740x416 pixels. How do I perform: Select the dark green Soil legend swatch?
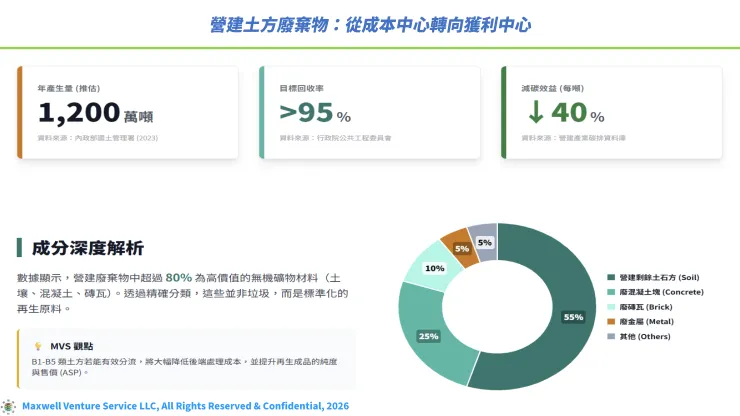coord(611,277)
